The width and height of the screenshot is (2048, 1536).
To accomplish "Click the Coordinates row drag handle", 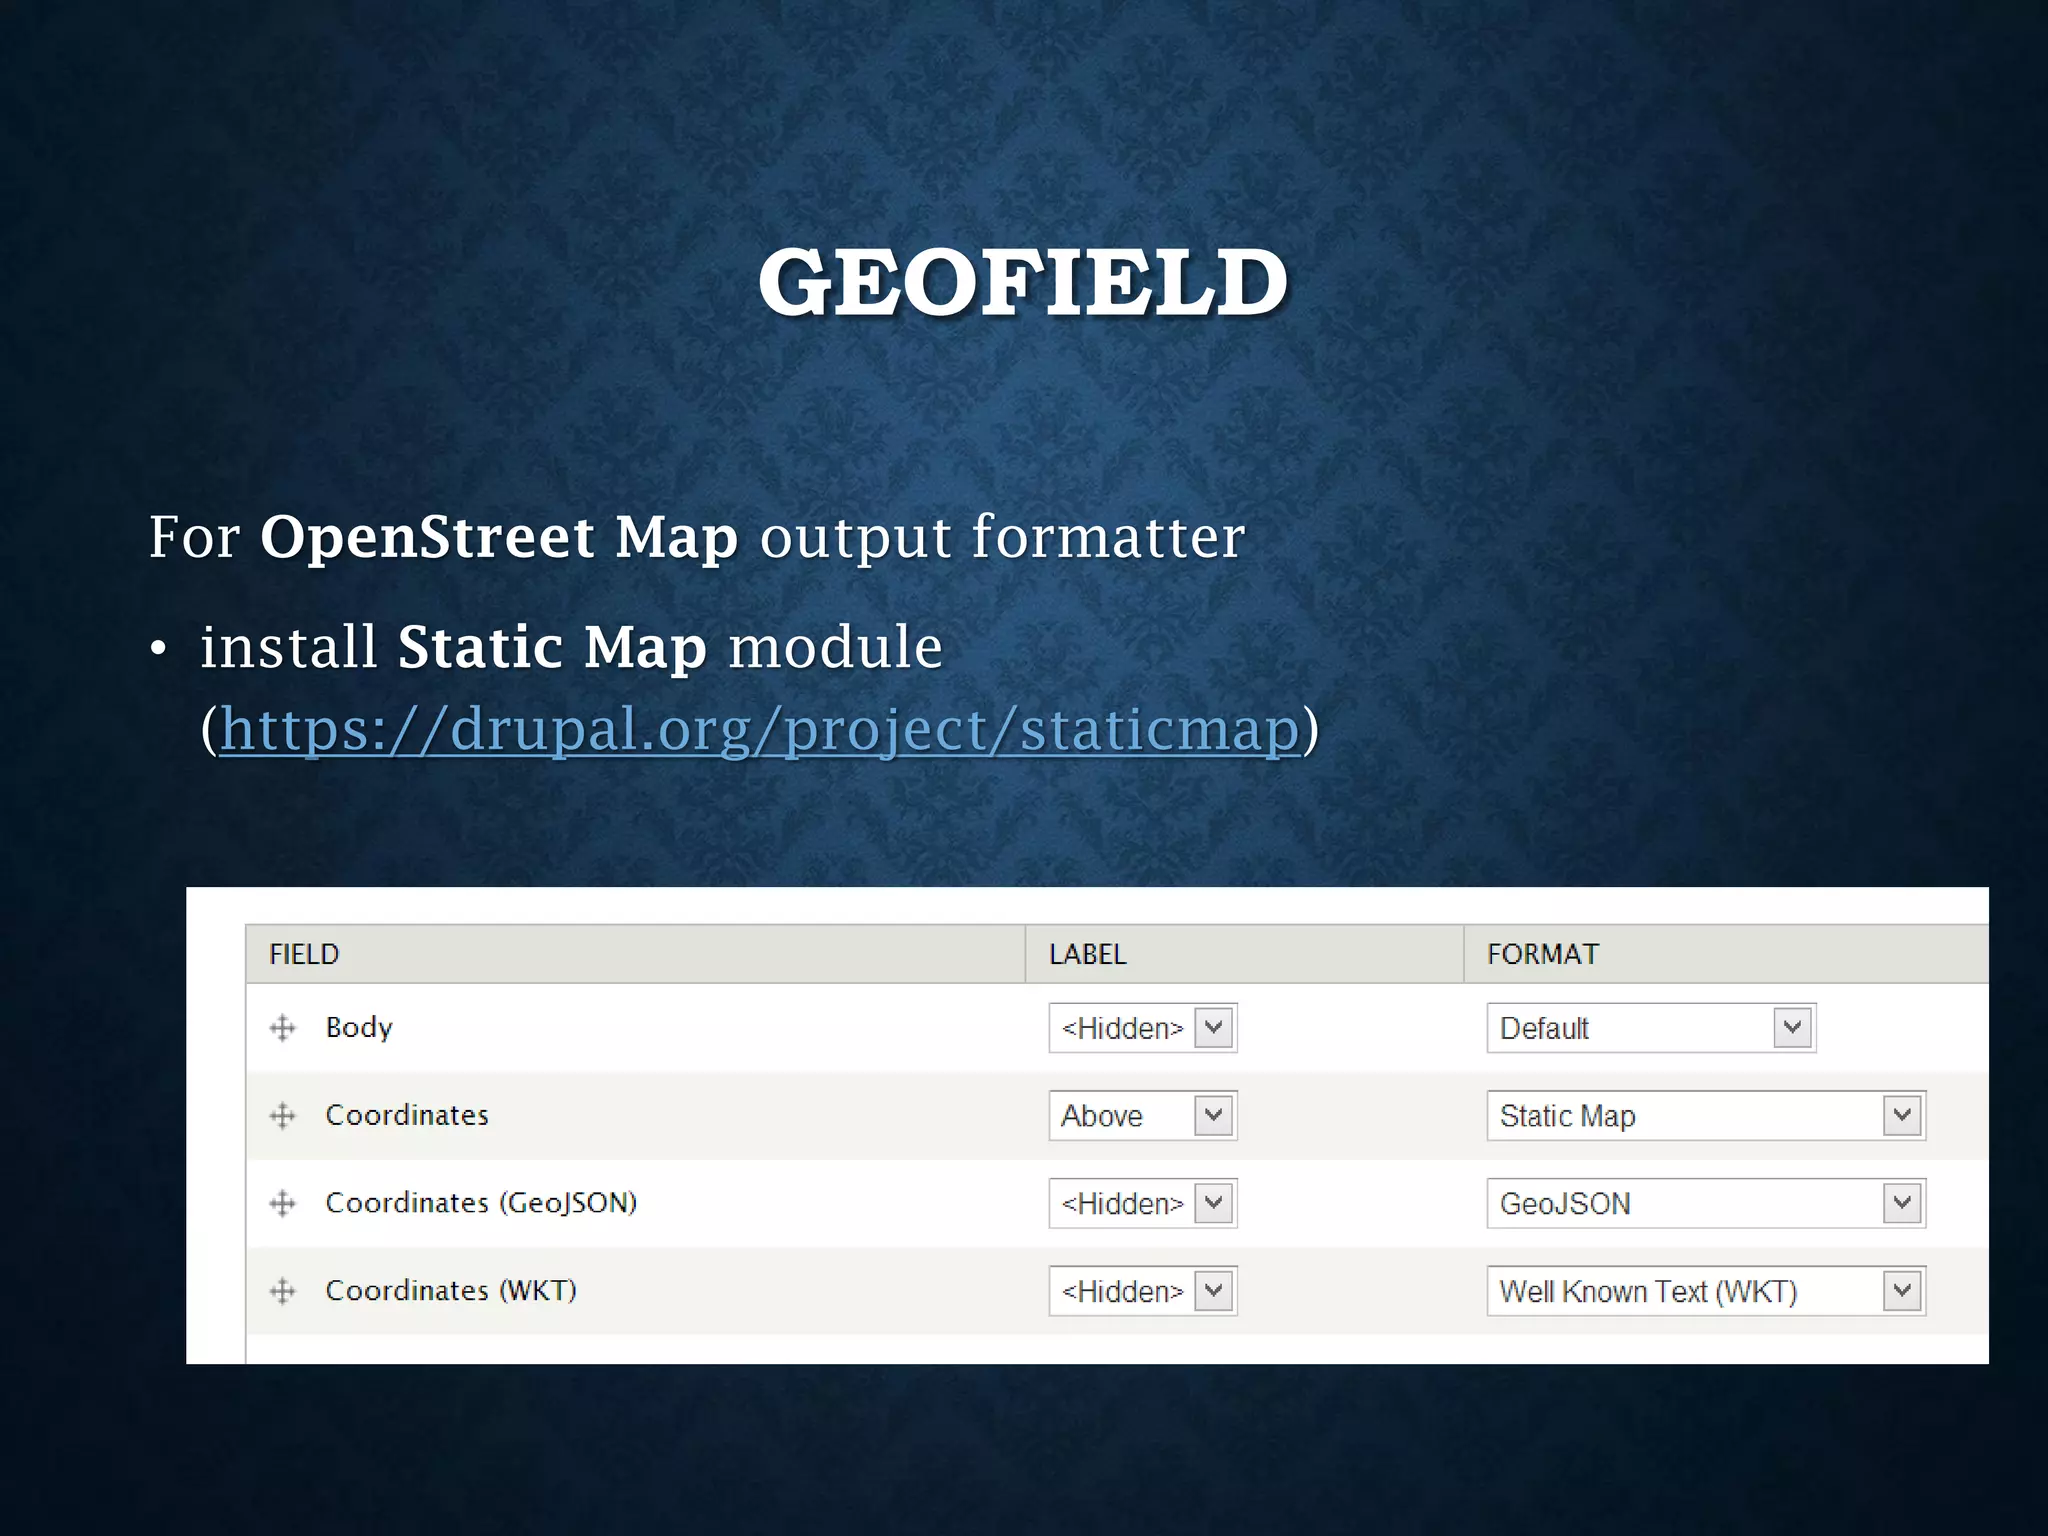I will click(283, 1116).
